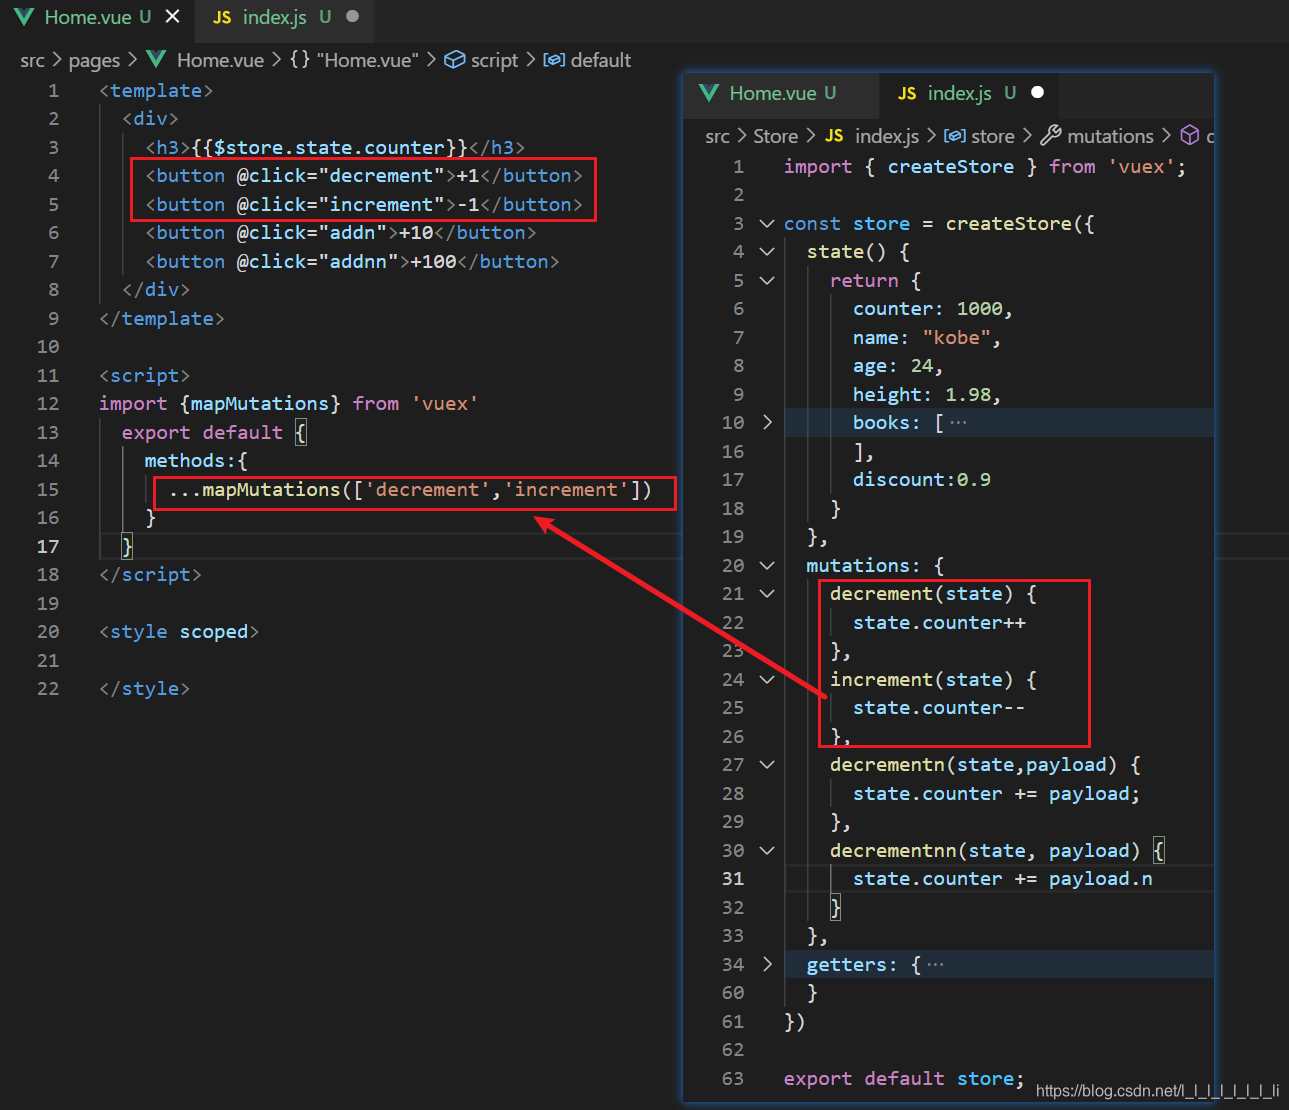
Task: Collapse the 'state()' fold arrow
Action: (767, 252)
